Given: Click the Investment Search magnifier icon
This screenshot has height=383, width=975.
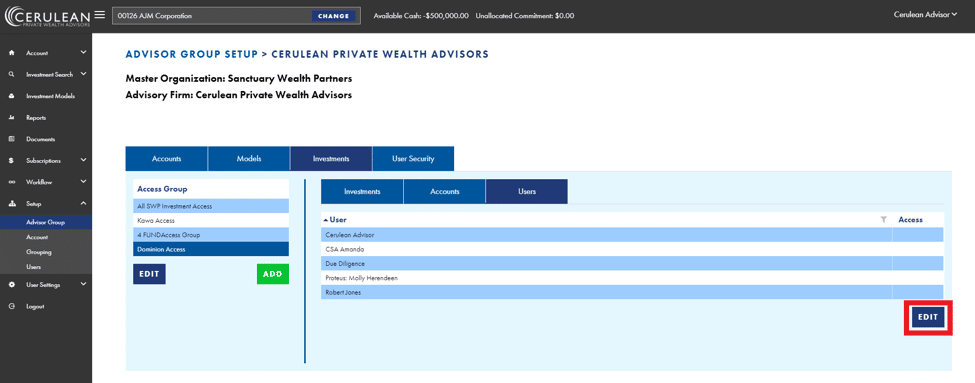Looking at the screenshot, I should click(x=12, y=75).
